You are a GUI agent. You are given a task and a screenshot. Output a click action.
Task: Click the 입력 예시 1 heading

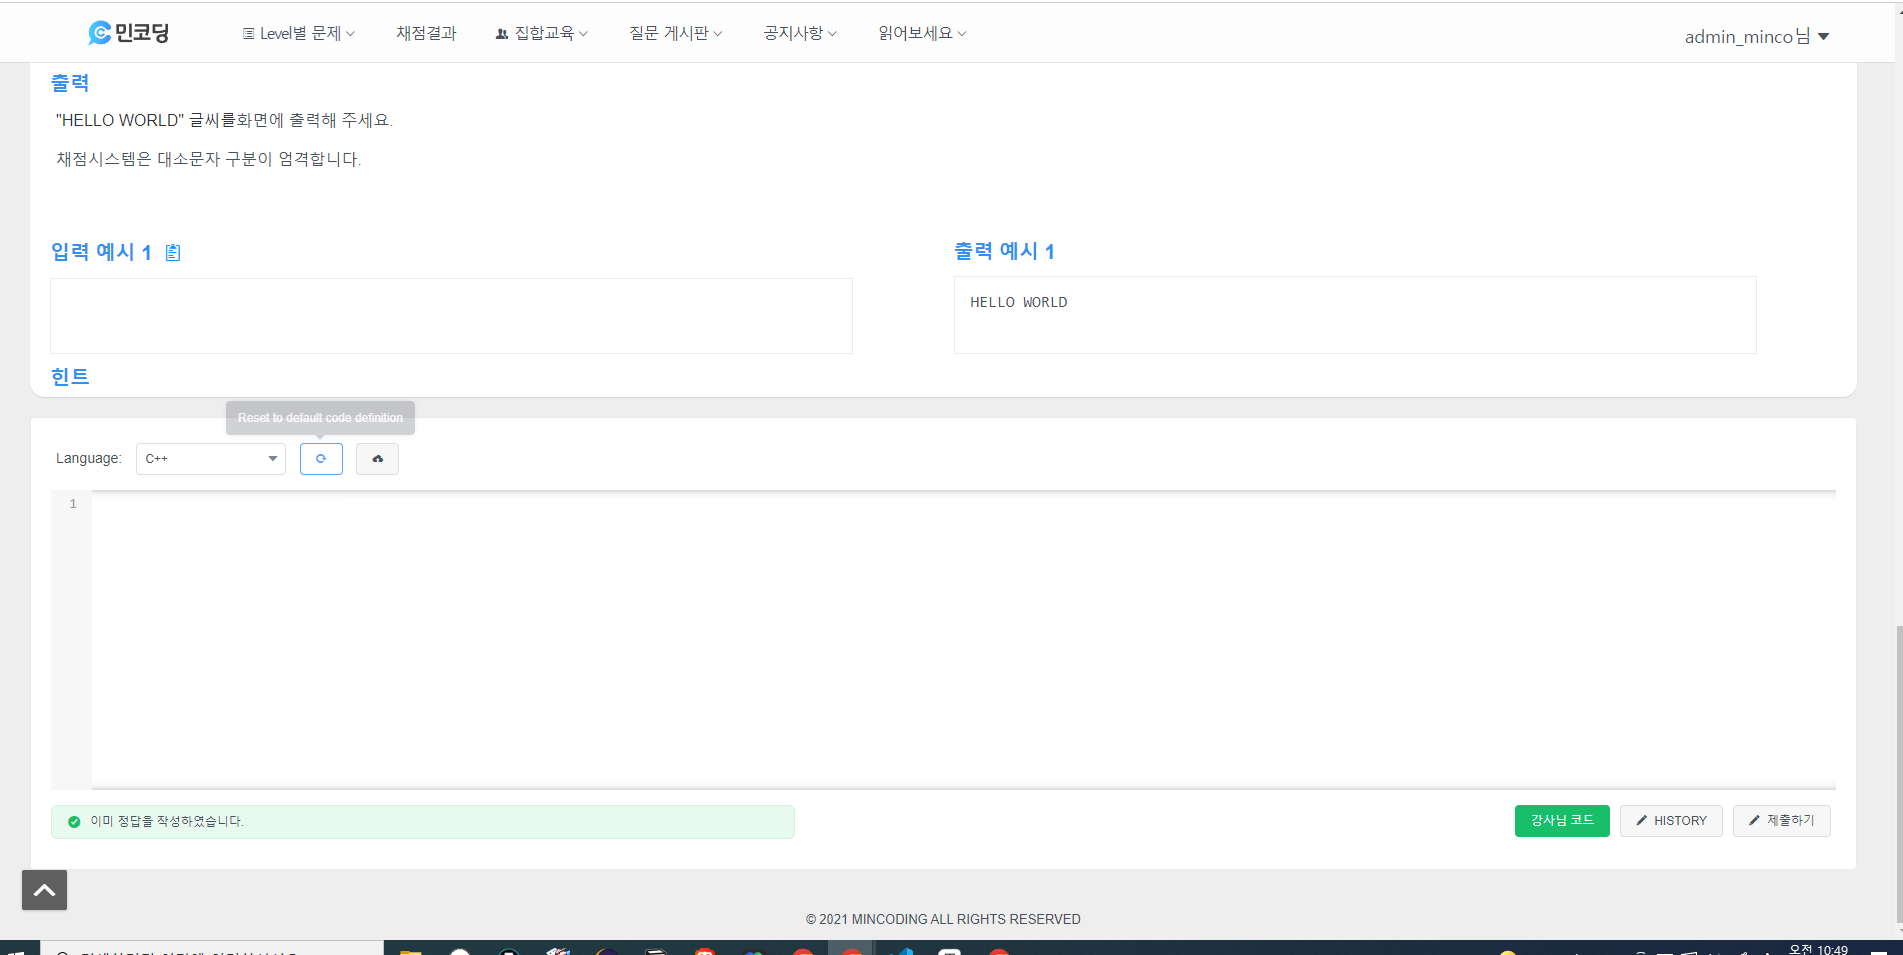101,252
